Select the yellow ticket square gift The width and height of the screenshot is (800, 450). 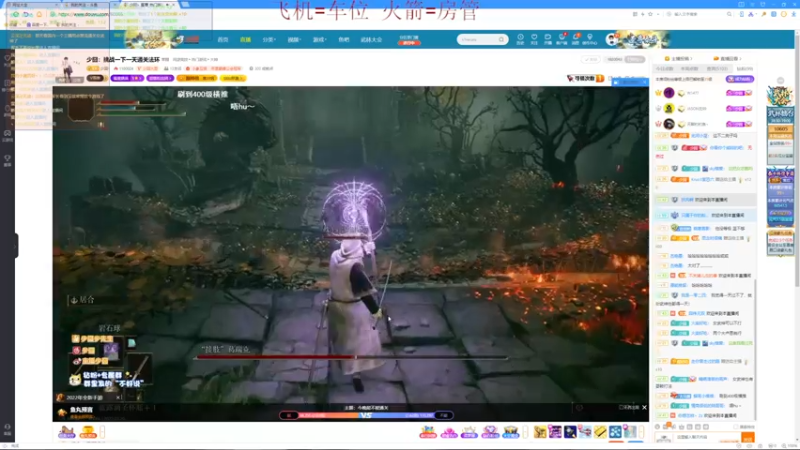[601, 432]
